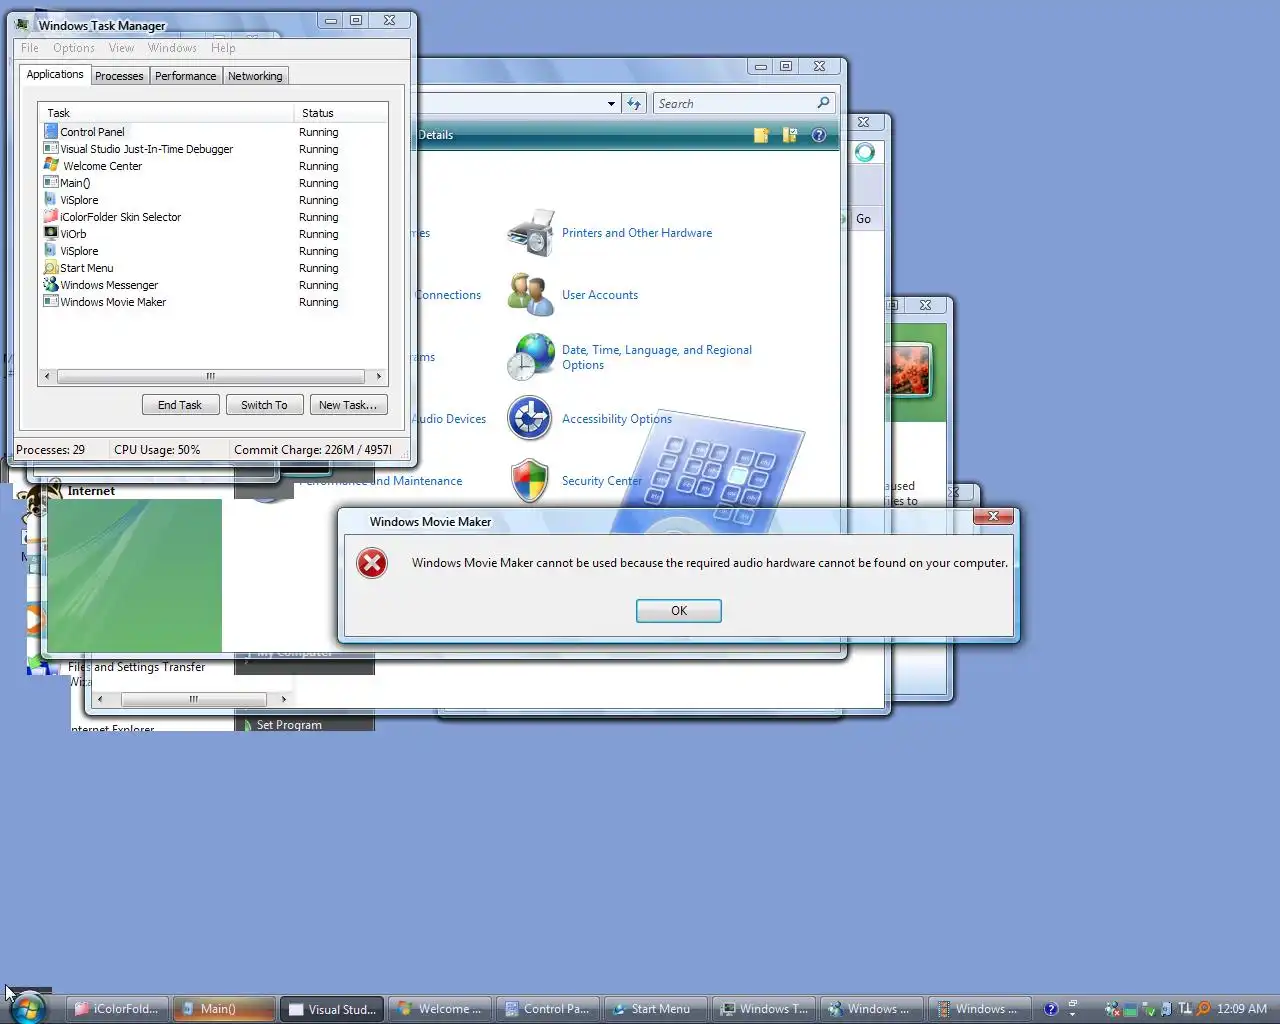Viewport: 1280px width, 1024px height.
Task: Open the address bar dropdown arrow in Control Panel
Action: click(611, 103)
